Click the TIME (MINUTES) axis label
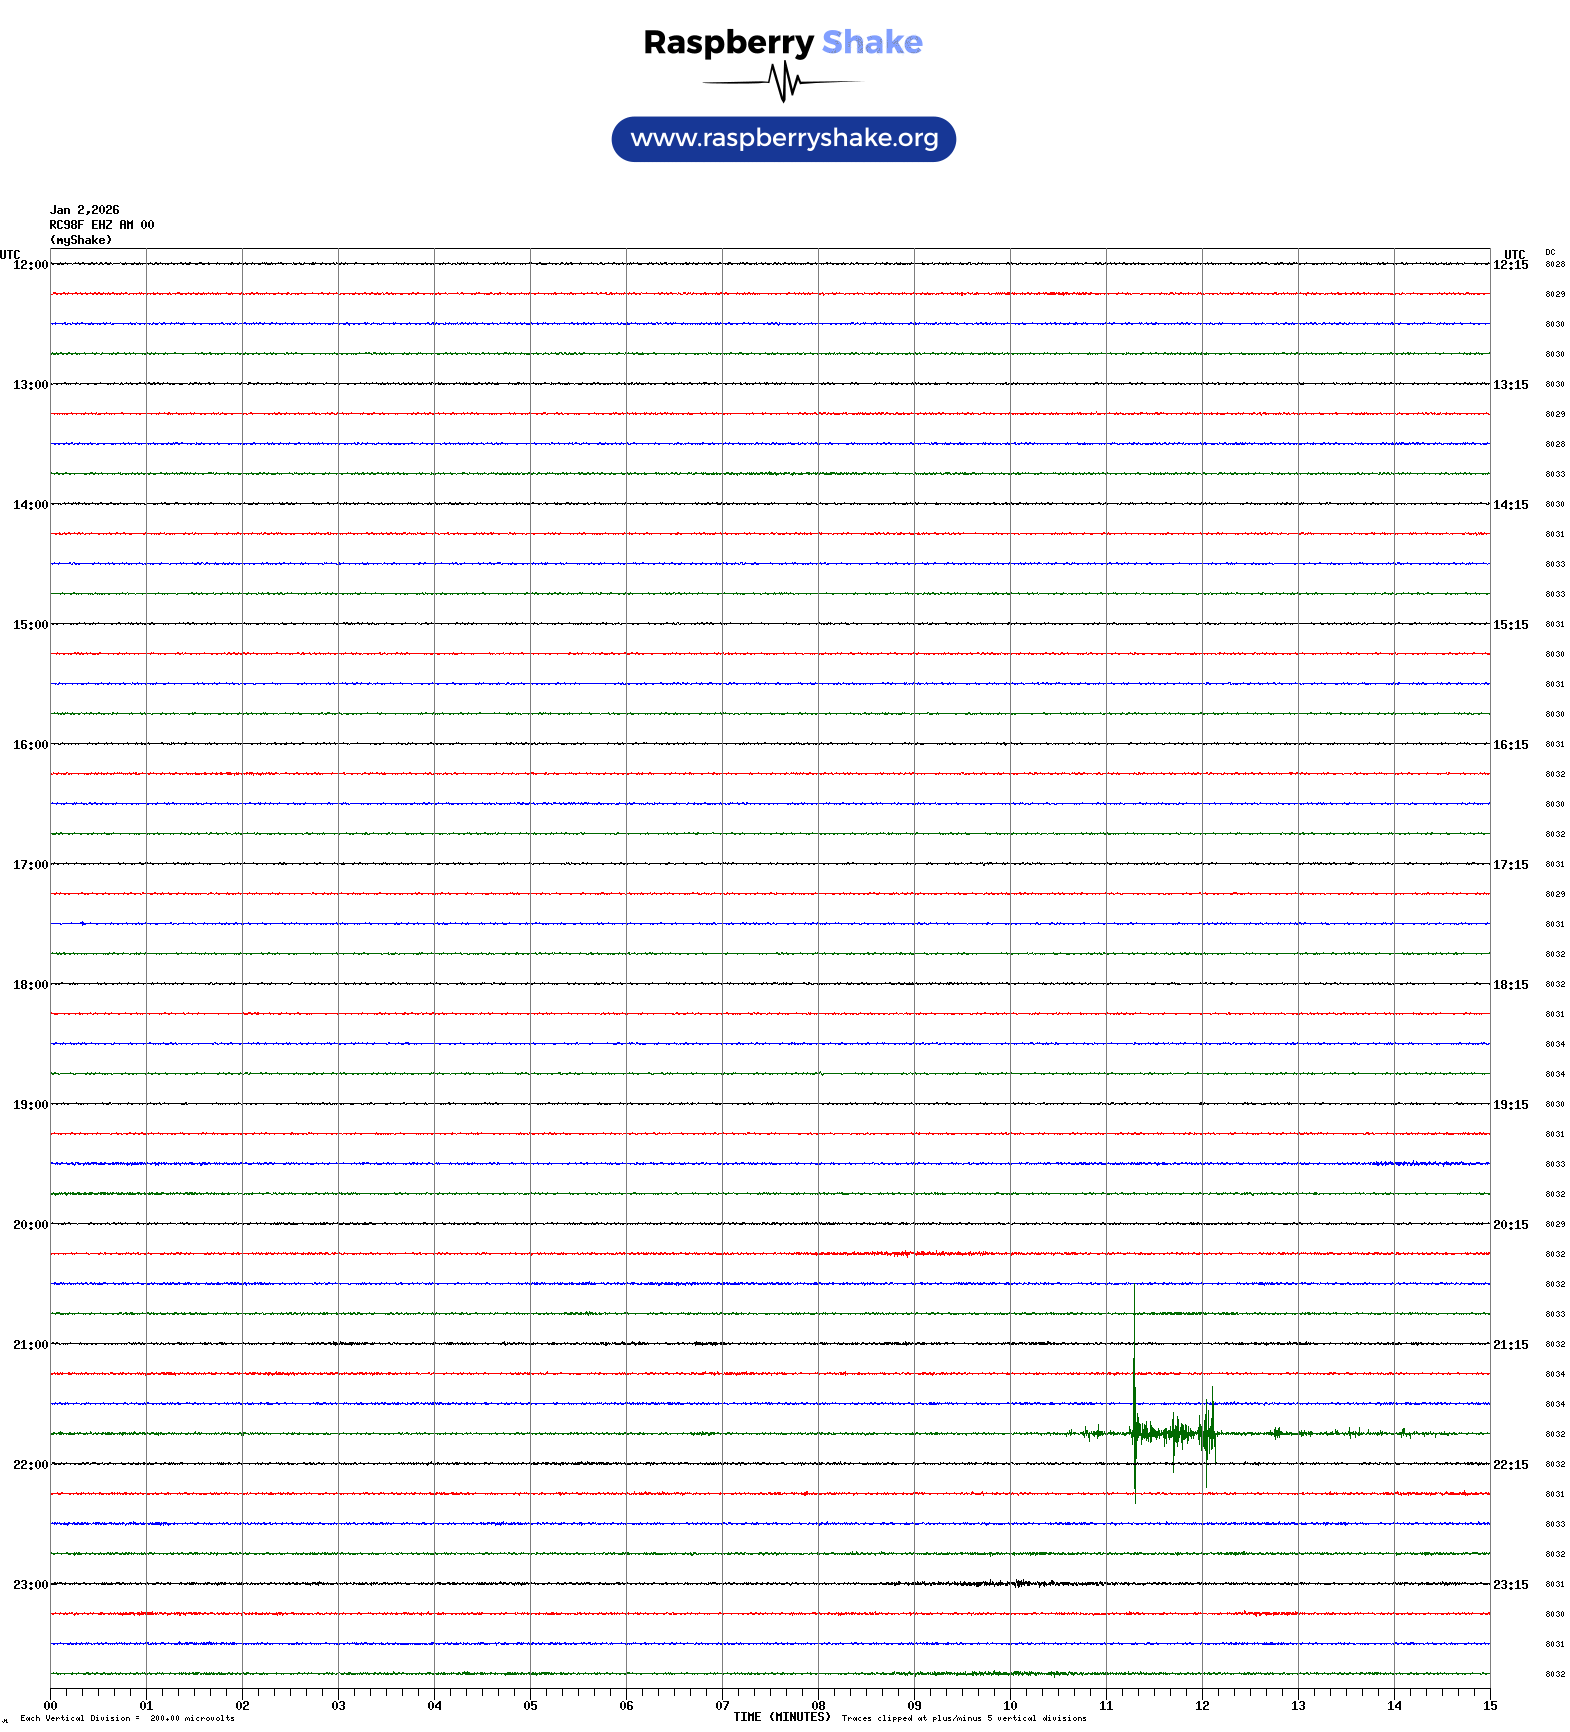 [x=781, y=1717]
